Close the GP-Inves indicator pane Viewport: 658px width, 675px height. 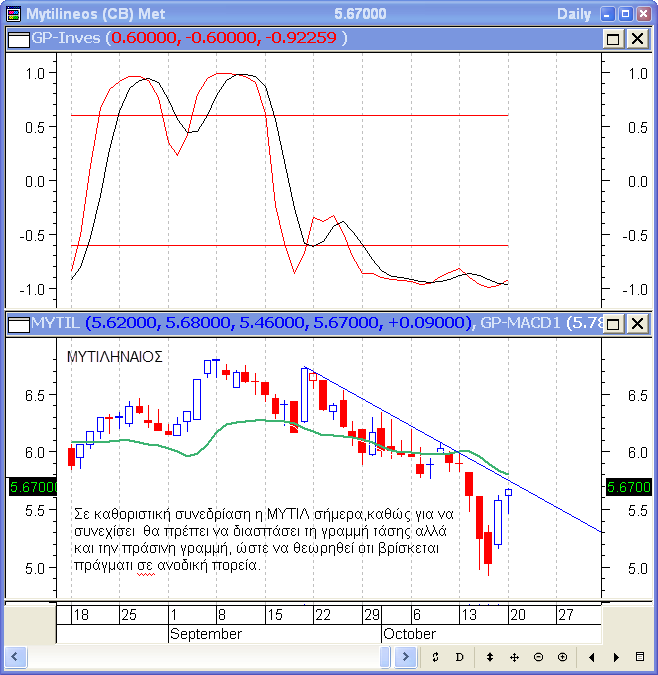coord(636,38)
